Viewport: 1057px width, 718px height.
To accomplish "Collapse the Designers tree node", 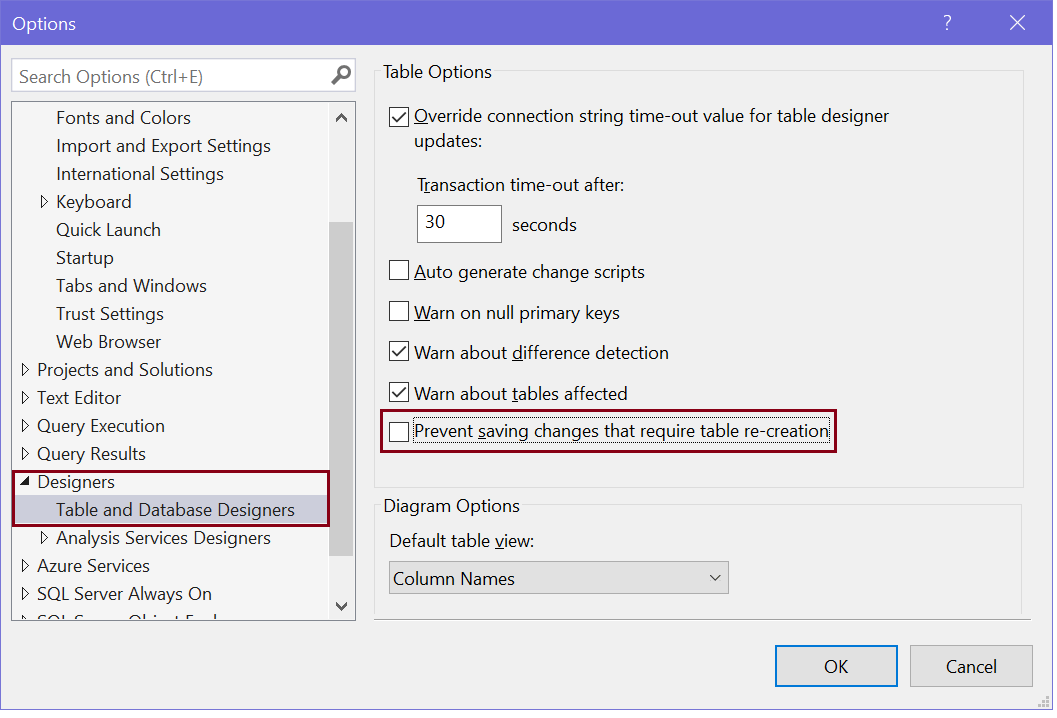I will coord(25,482).
